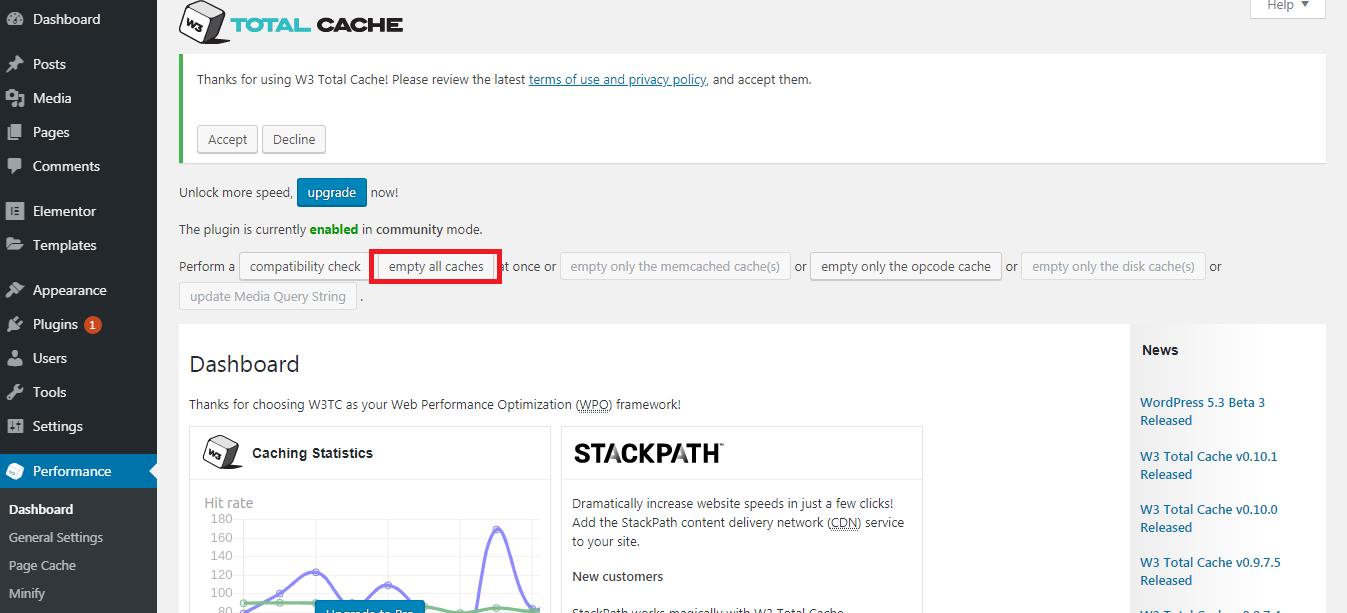Click empty only the disk cache(s)

[x=1113, y=267]
